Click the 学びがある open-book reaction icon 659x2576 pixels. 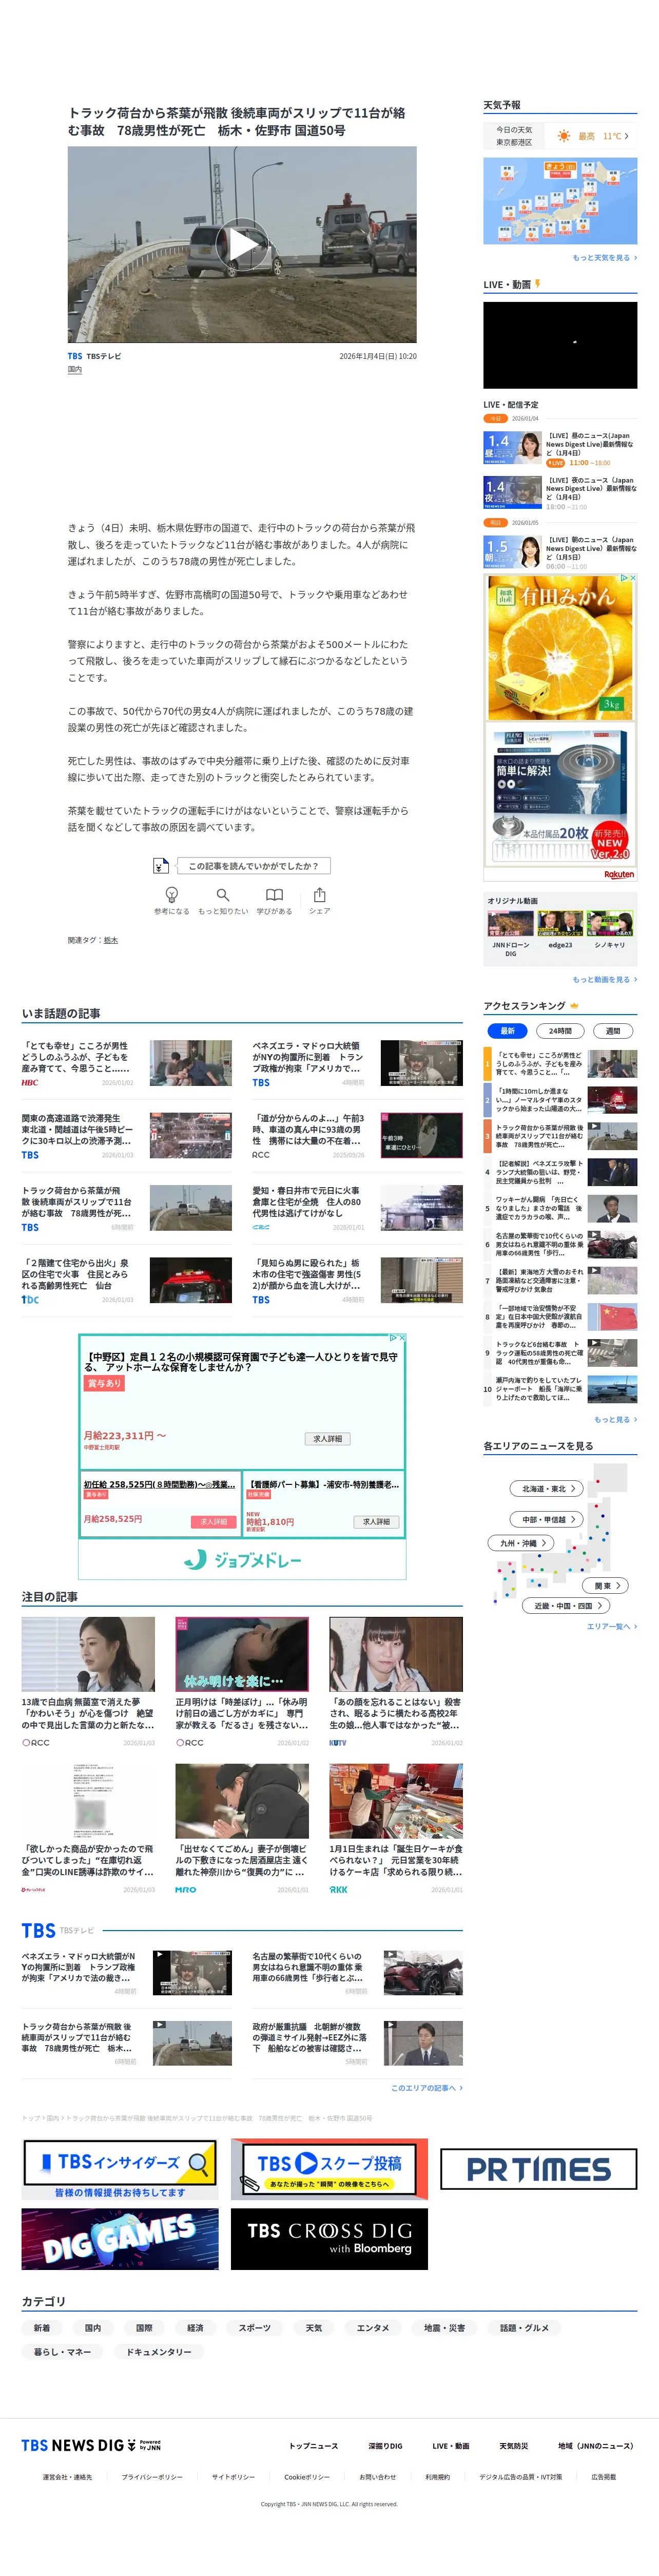pos(274,895)
